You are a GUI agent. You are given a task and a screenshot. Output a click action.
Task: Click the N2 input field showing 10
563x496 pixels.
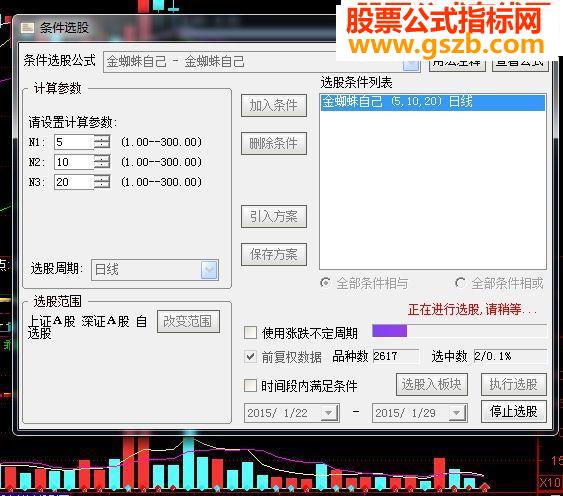tap(74, 162)
